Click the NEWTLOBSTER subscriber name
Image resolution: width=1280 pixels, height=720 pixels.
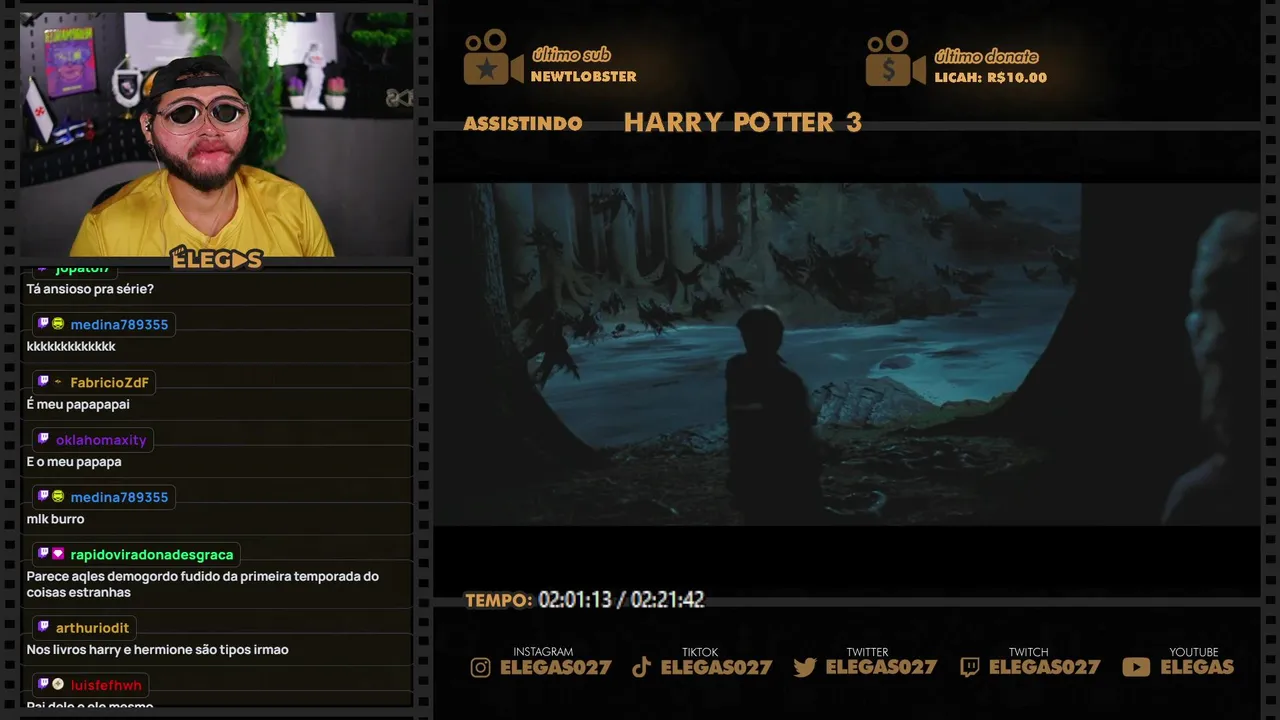tap(583, 77)
